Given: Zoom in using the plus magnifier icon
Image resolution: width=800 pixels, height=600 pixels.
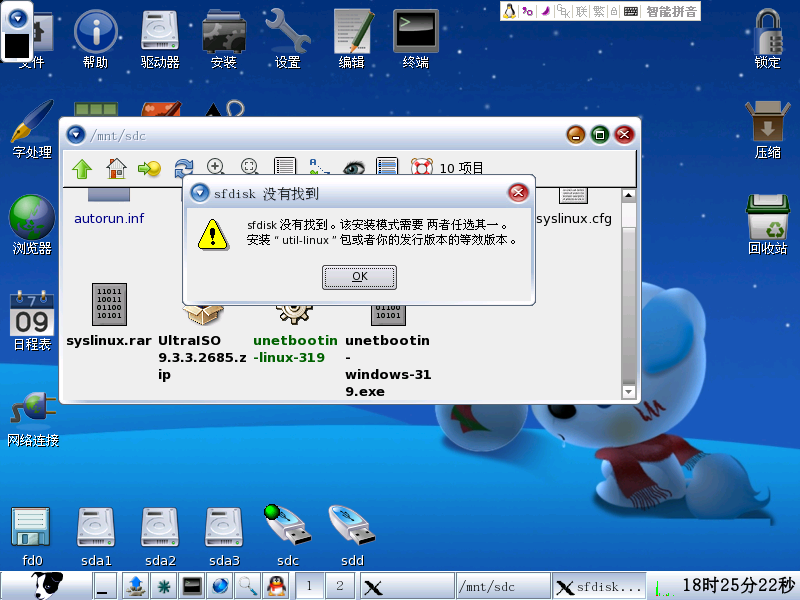Looking at the screenshot, I should pyautogui.click(x=216, y=166).
